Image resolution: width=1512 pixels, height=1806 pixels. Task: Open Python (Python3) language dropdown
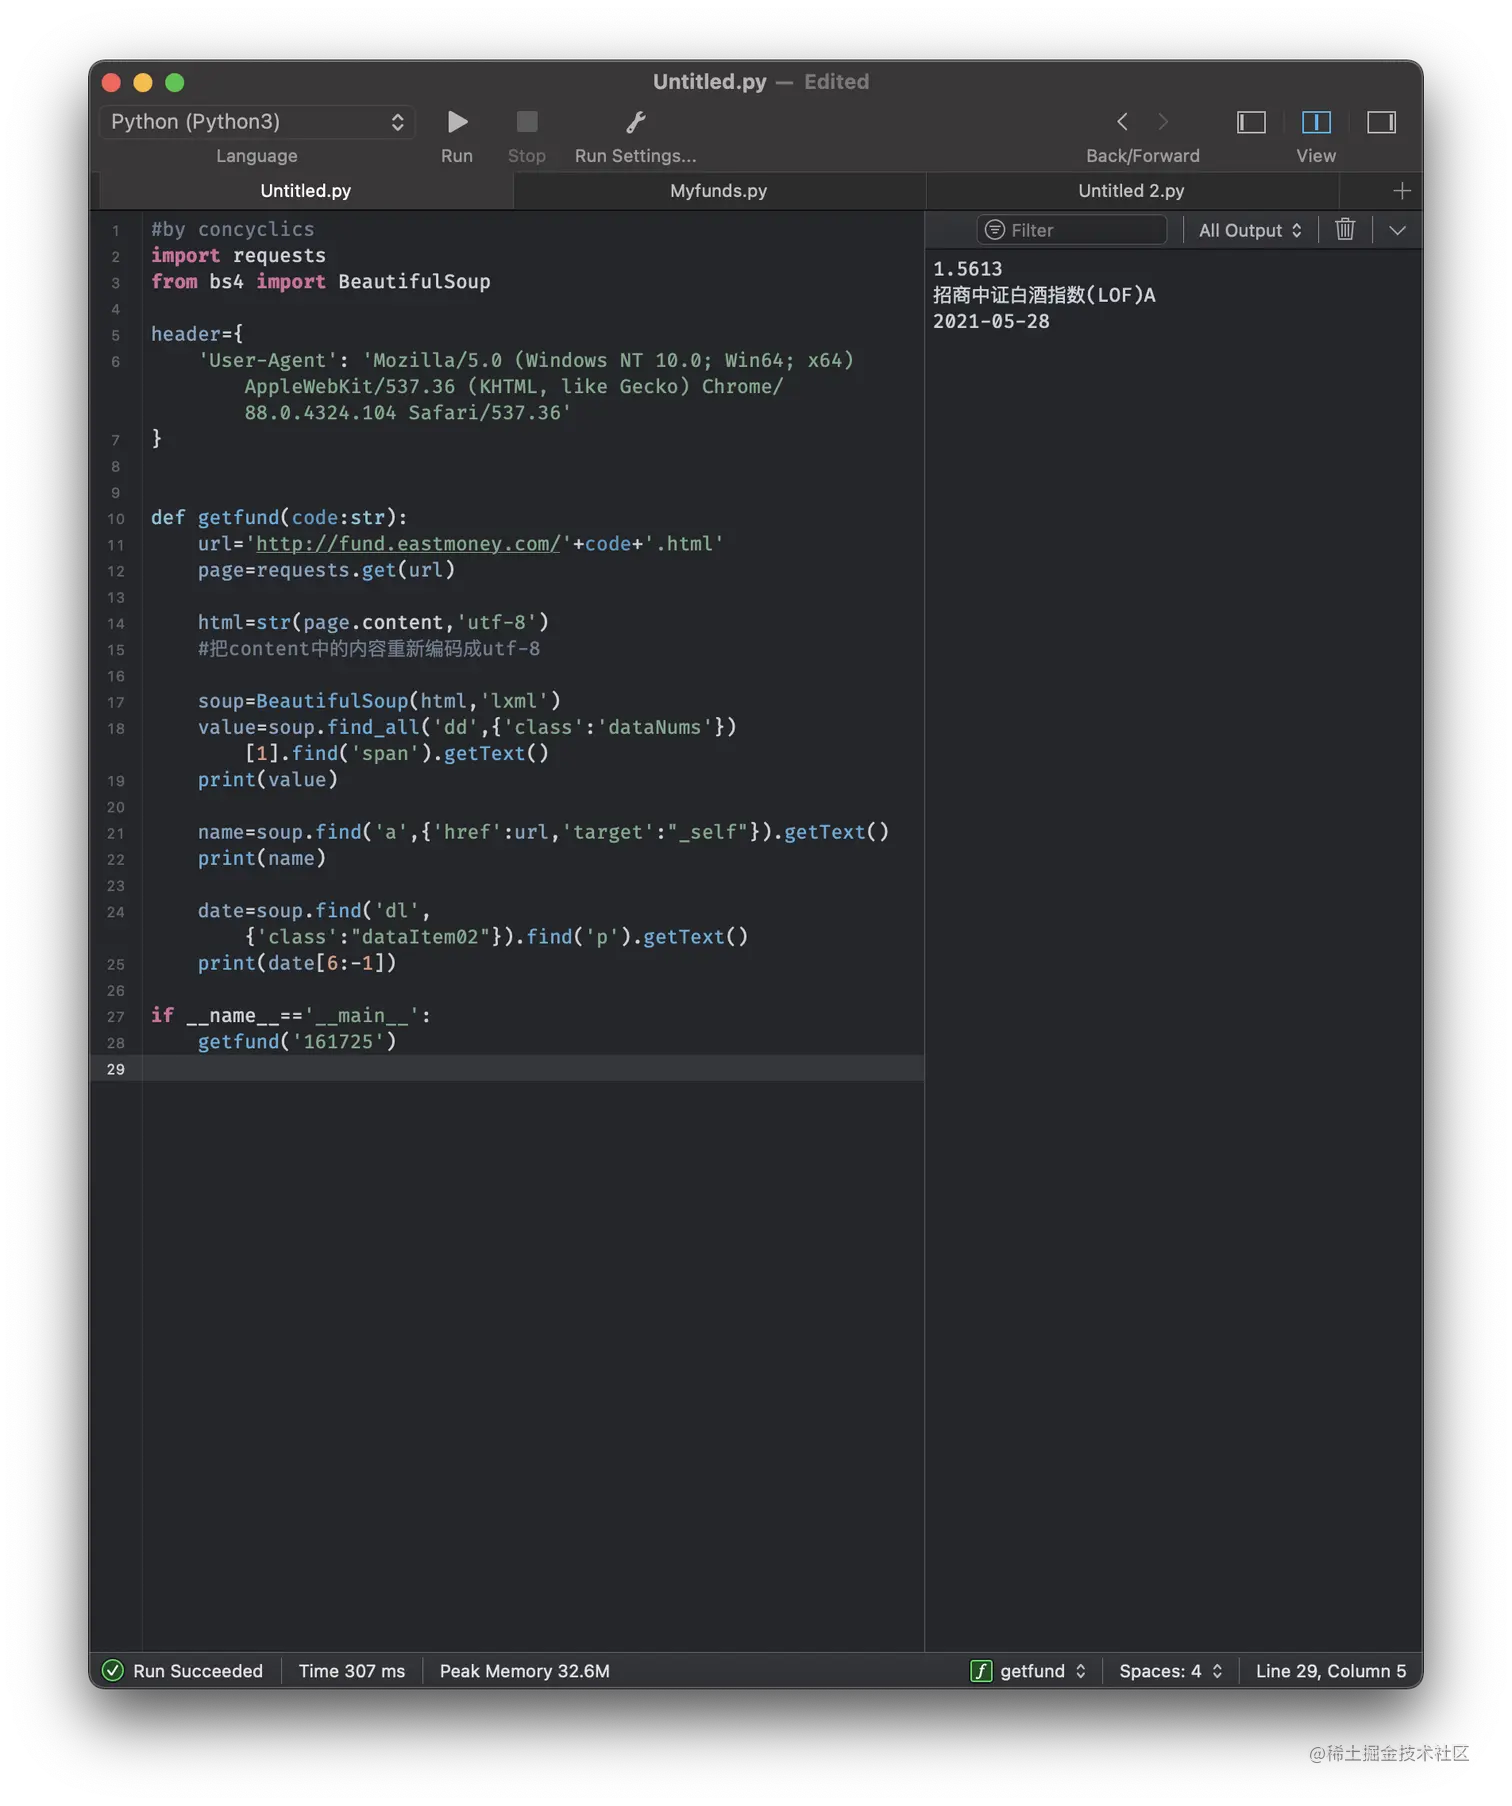click(x=257, y=122)
